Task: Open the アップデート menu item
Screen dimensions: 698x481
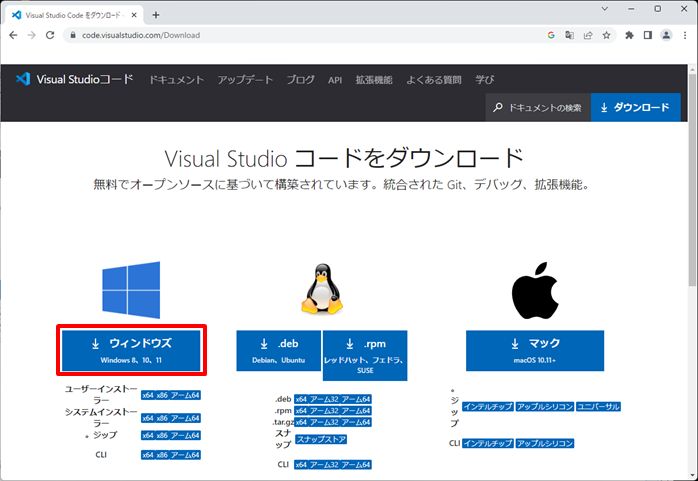Action: [245, 80]
